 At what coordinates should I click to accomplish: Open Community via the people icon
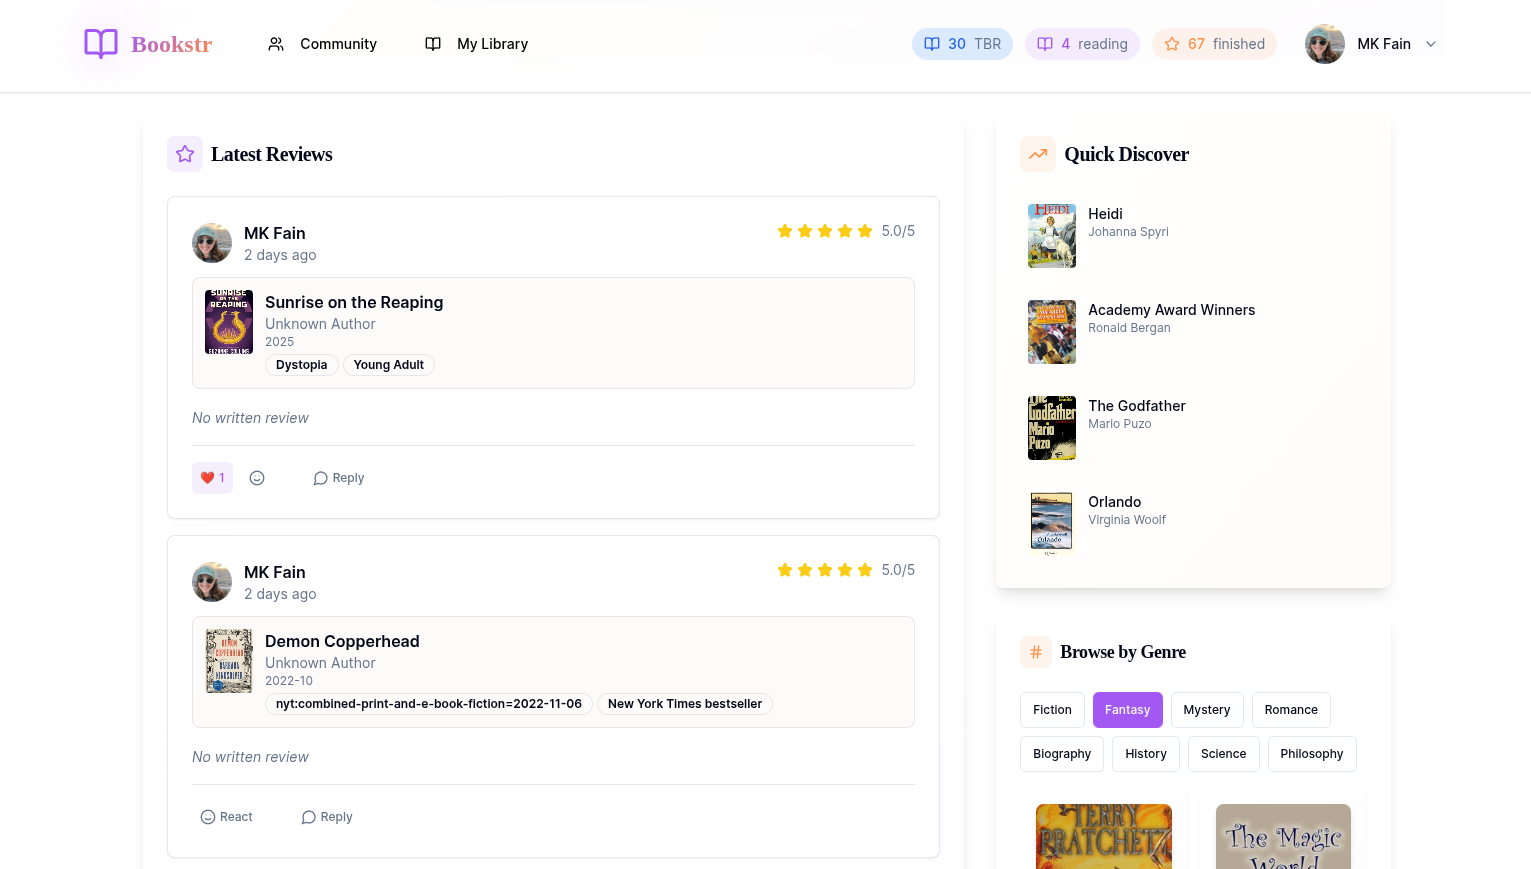pos(276,43)
